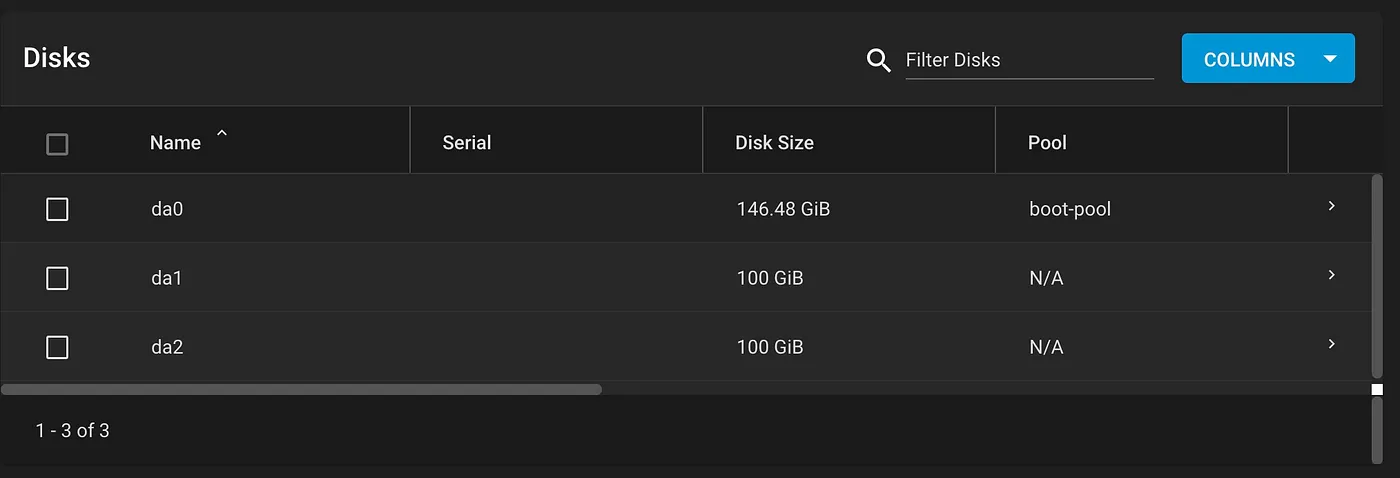Expand the da0 row chevron
Image resolution: width=1400 pixels, height=478 pixels.
click(1331, 205)
